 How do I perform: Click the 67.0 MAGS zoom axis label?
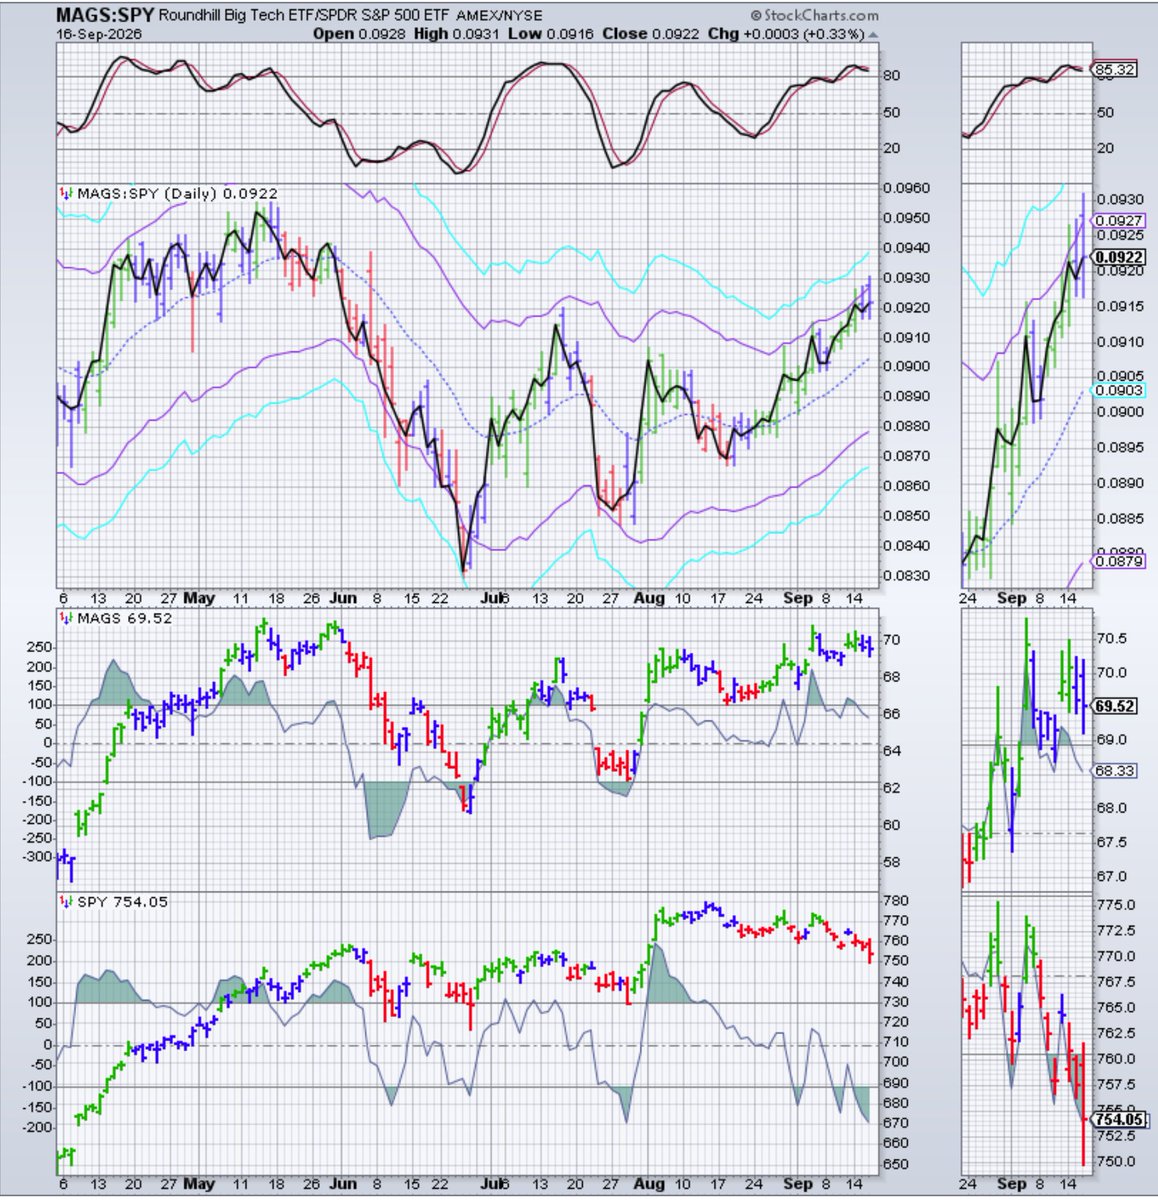1111,877
